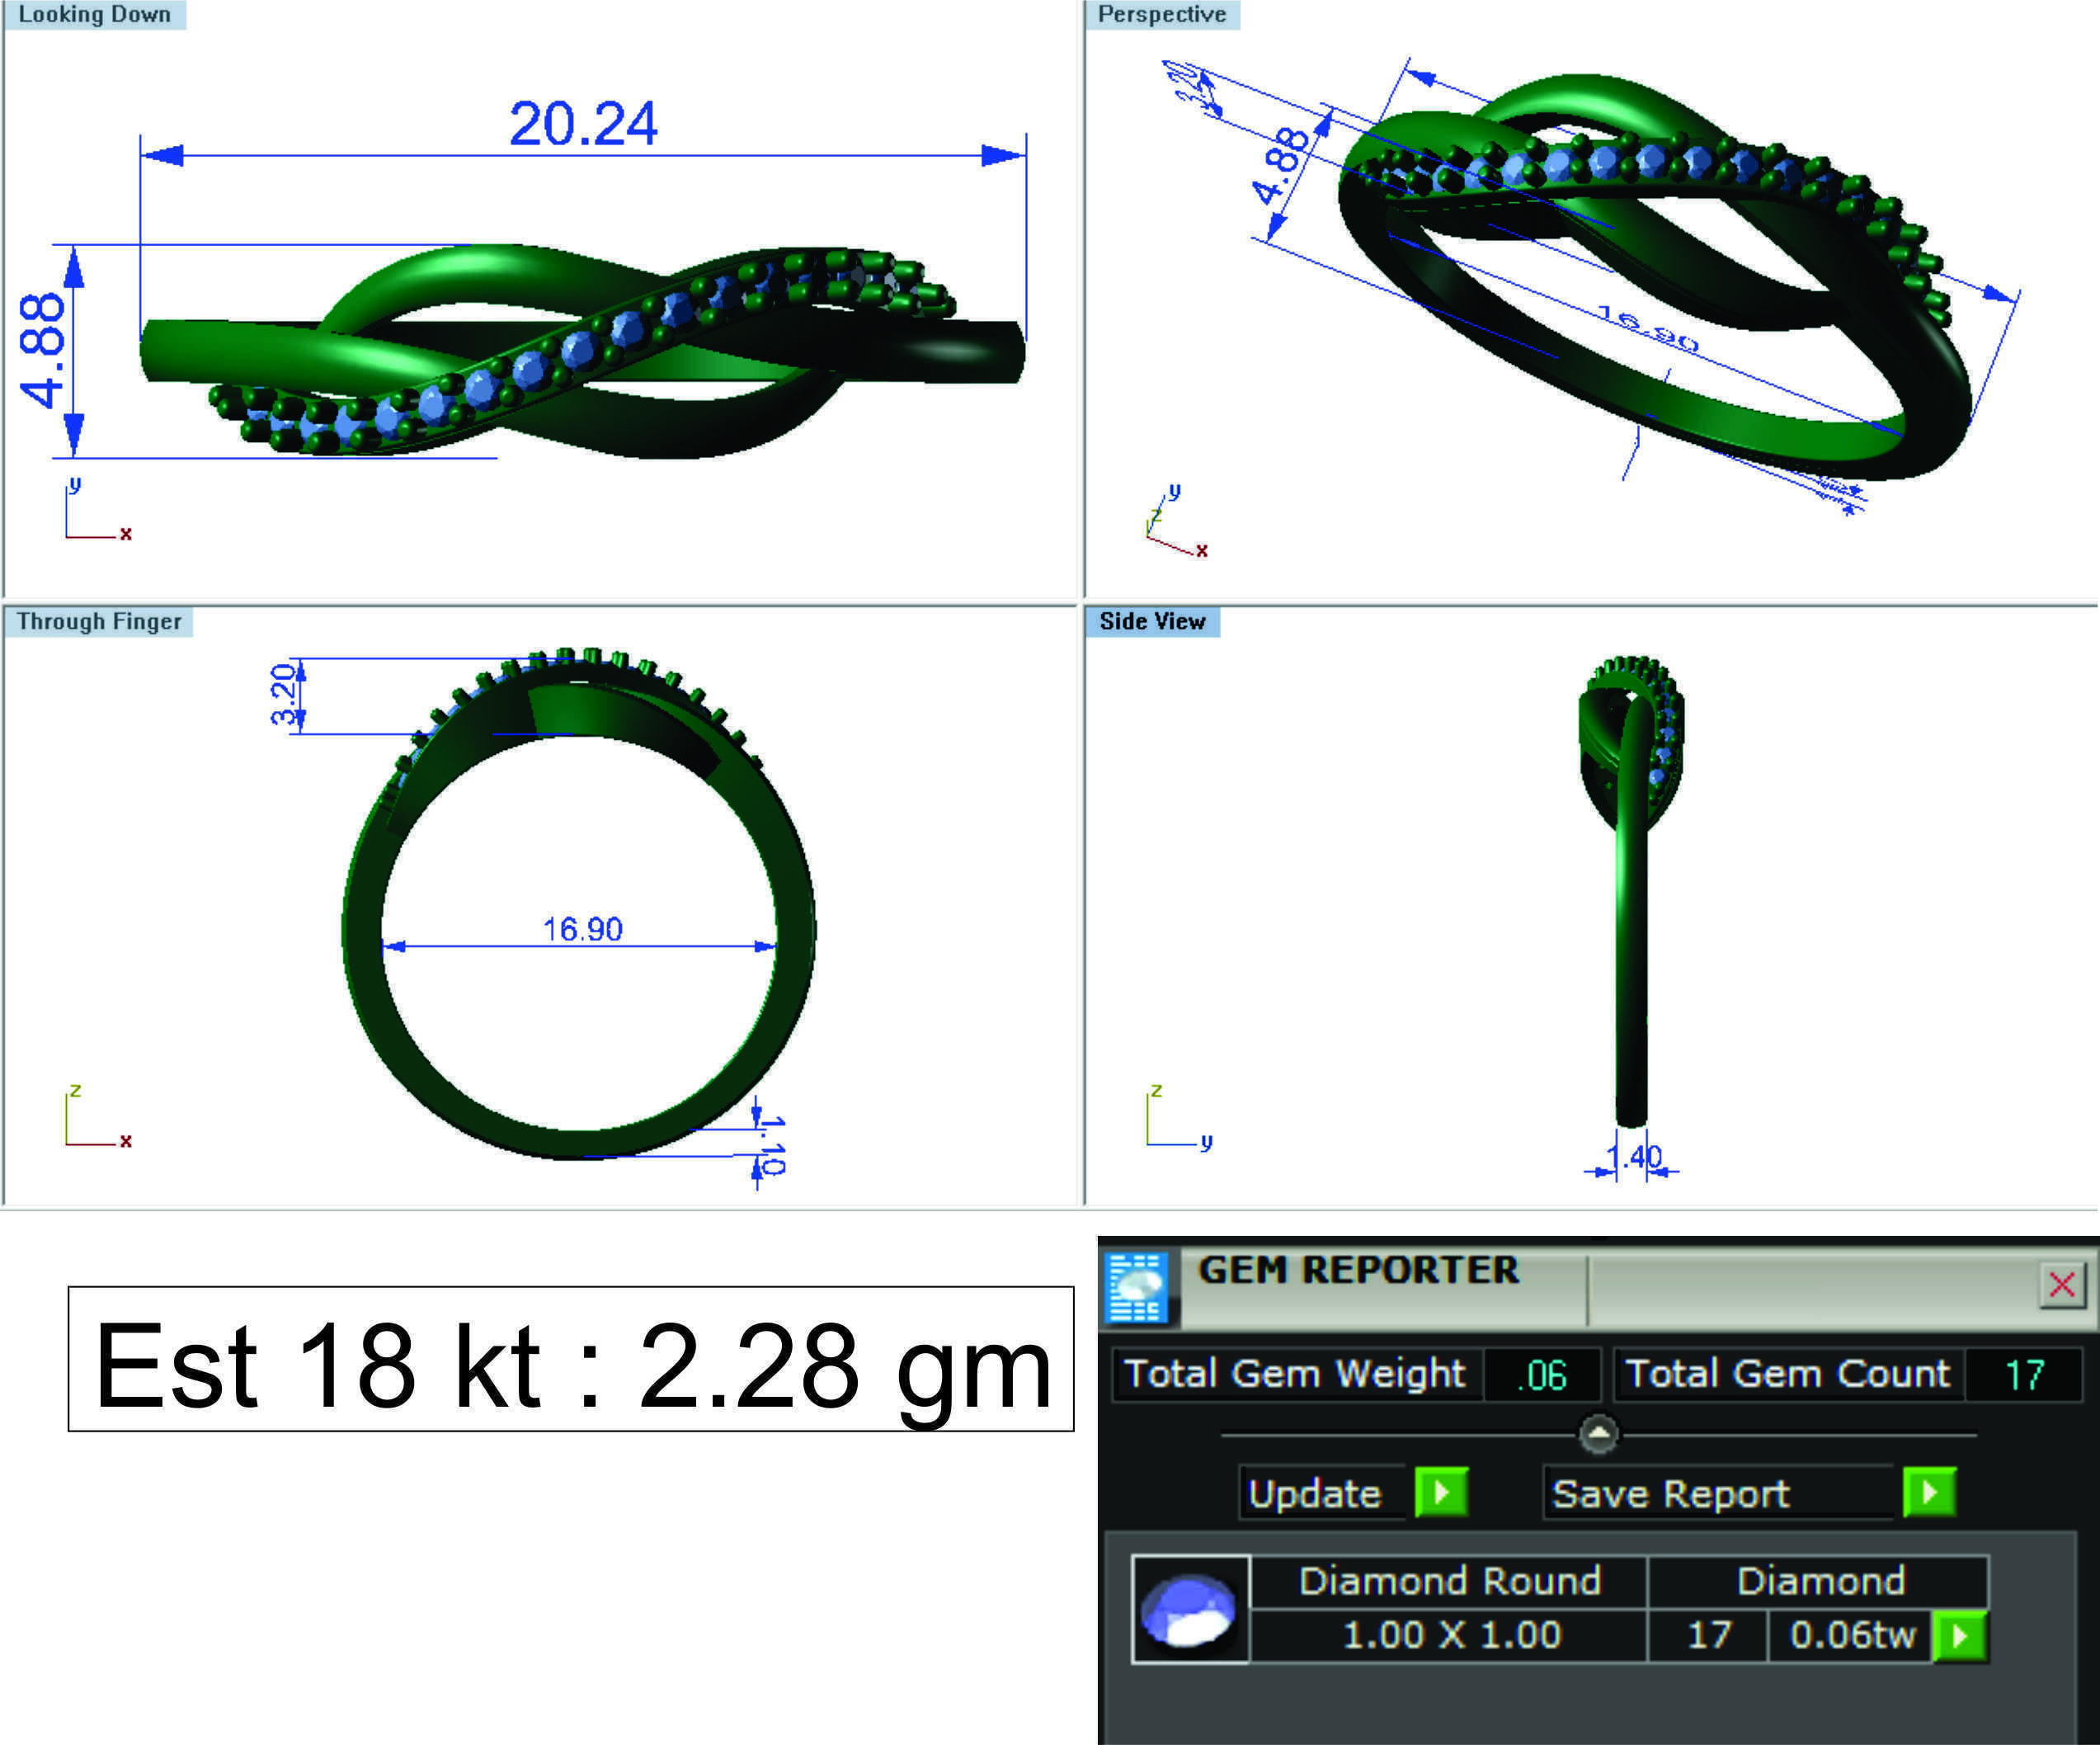Click the Update button
This screenshot has height=1745, width=2100.
coord(1322,1493)
